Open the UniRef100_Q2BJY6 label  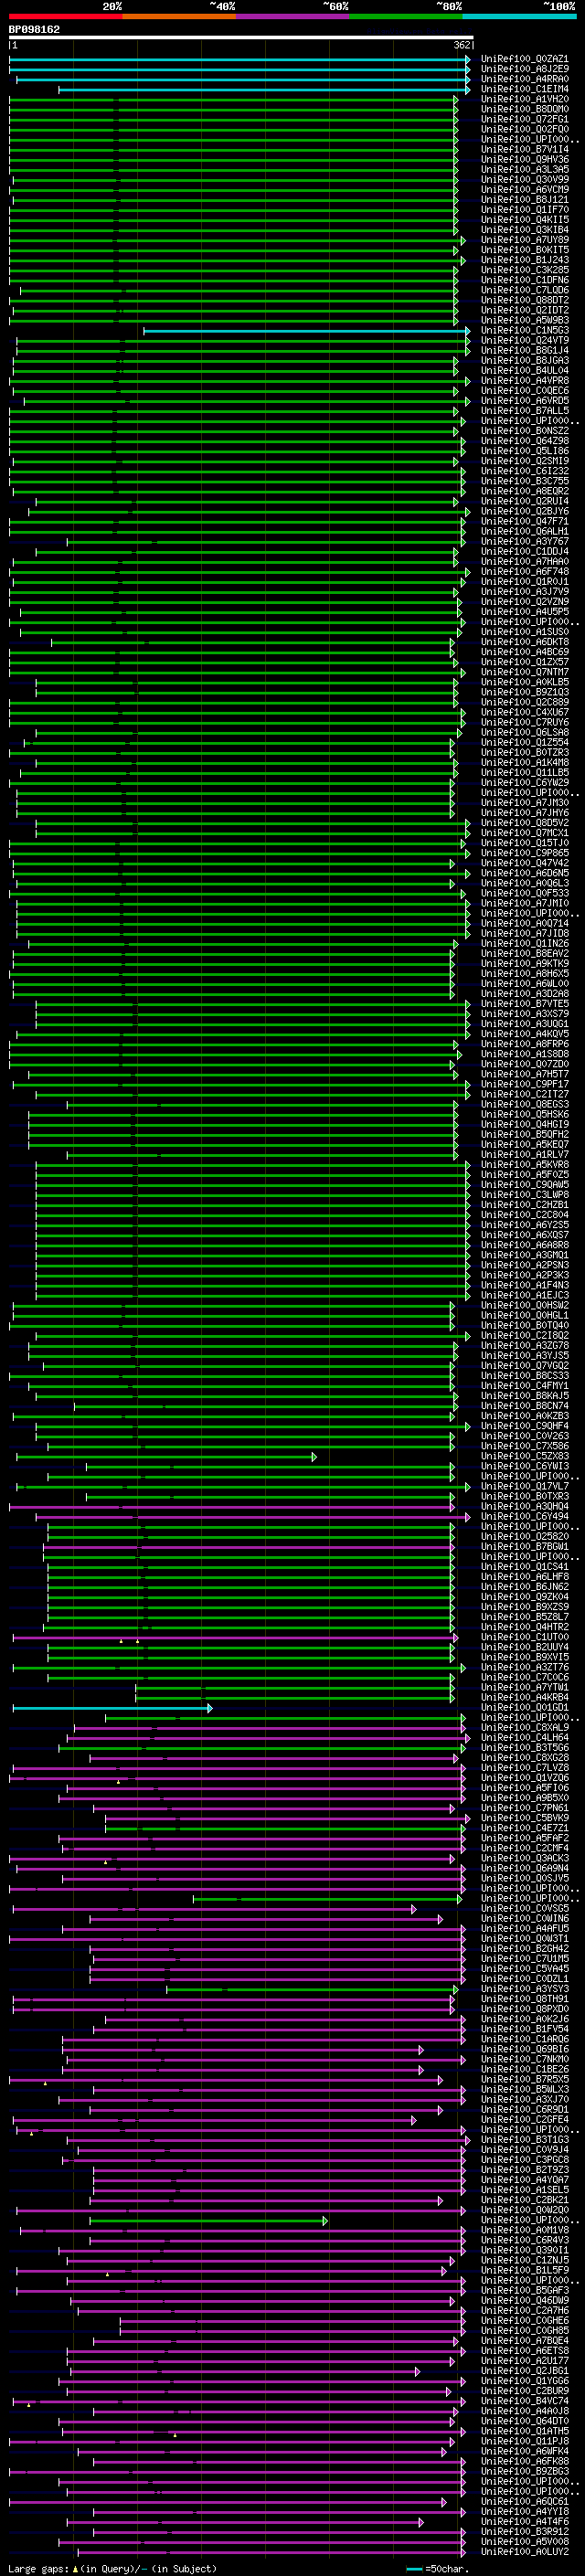click(x=524, y=512)
